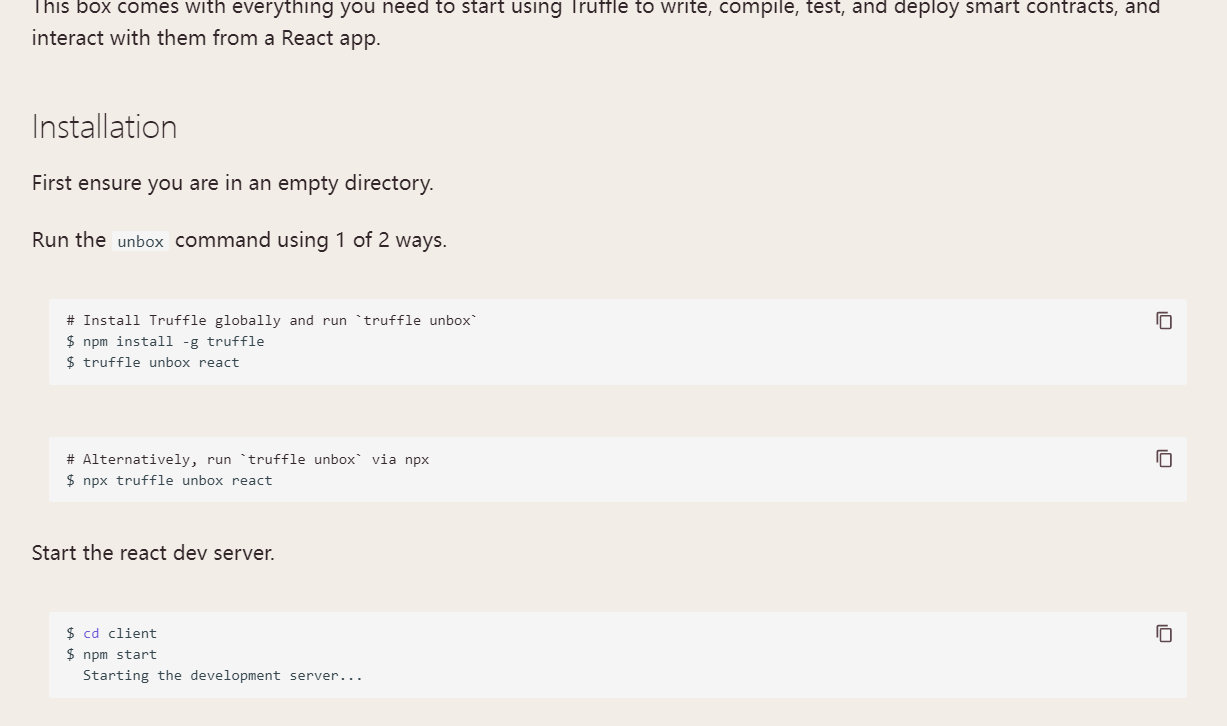Click 'First ensure you are in an empty directory'
This screenshot has height=726, width=1227.
click(x=232, y=183)
